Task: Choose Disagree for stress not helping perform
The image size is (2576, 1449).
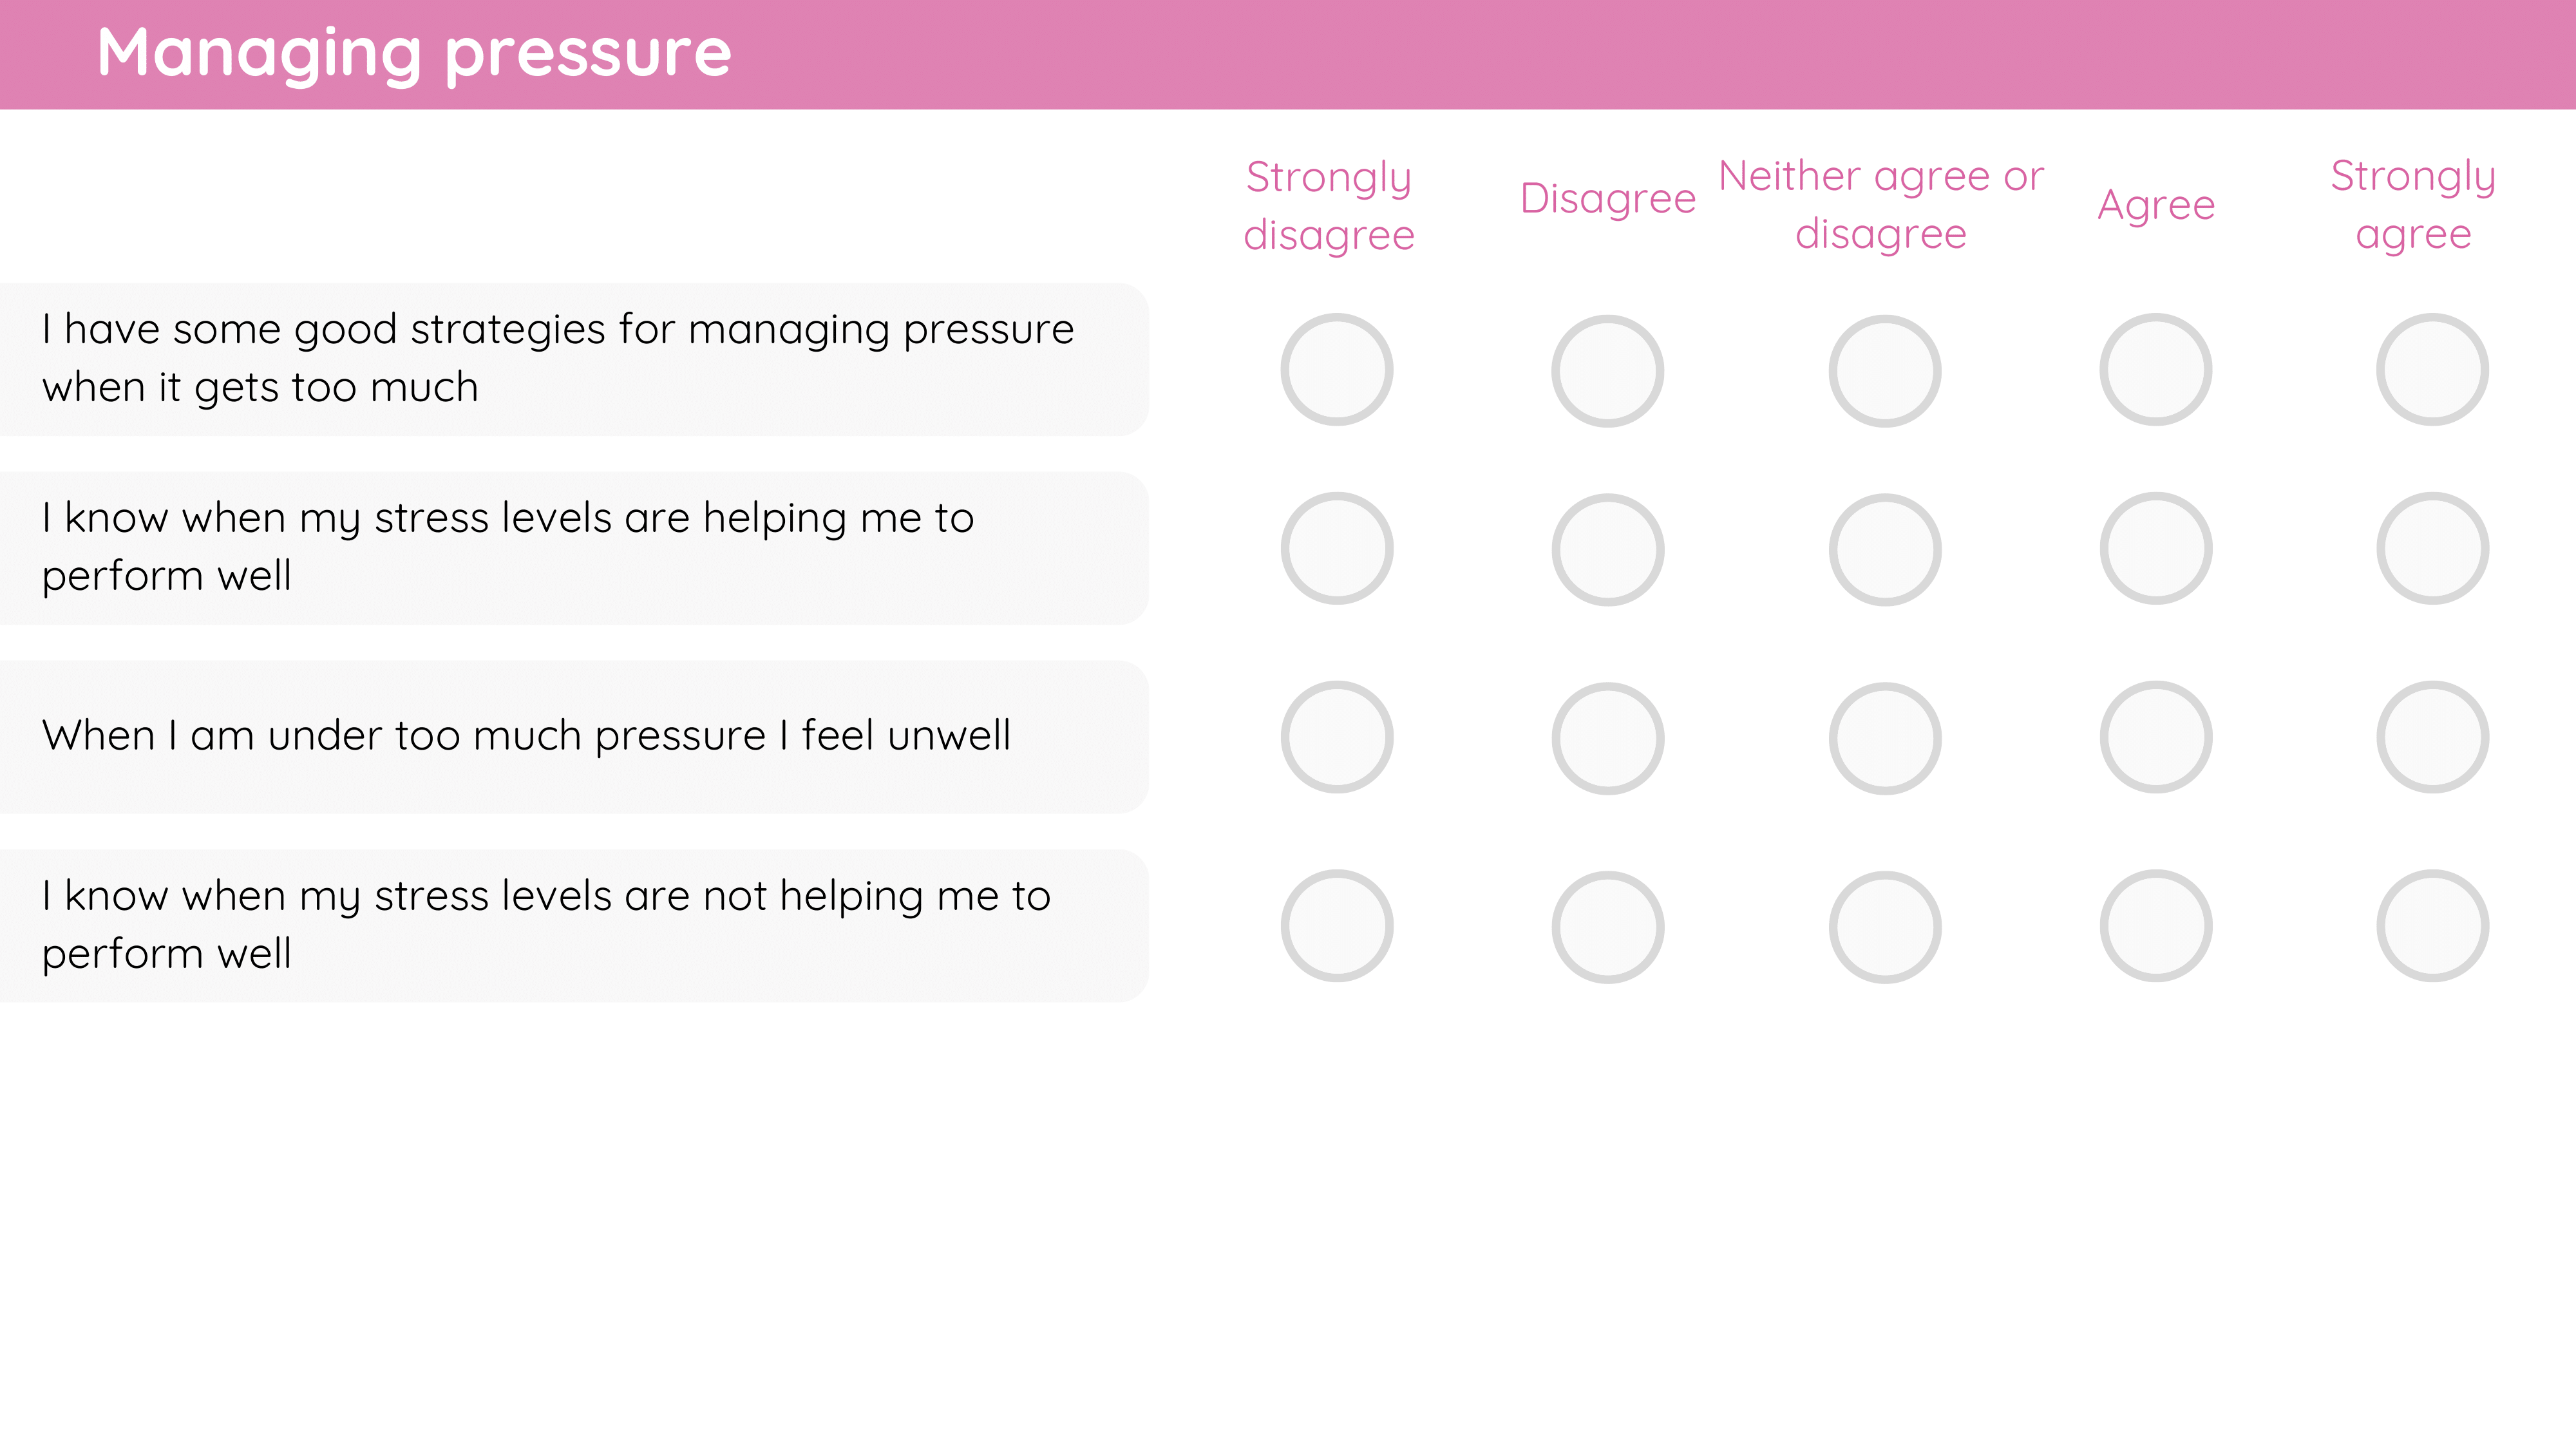Action: coord(1608,928)
